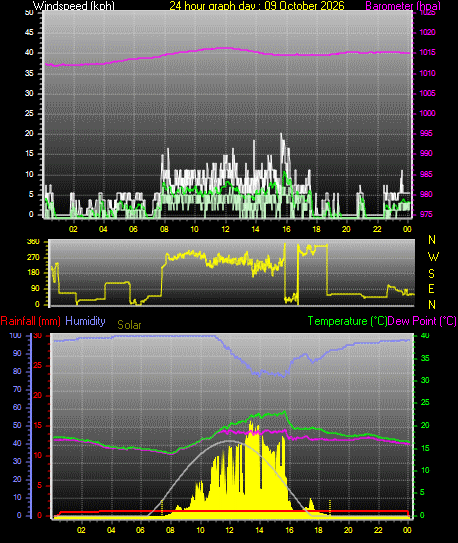
Task: Click compass letter E beside direction graph
Action: click(431, 289)
